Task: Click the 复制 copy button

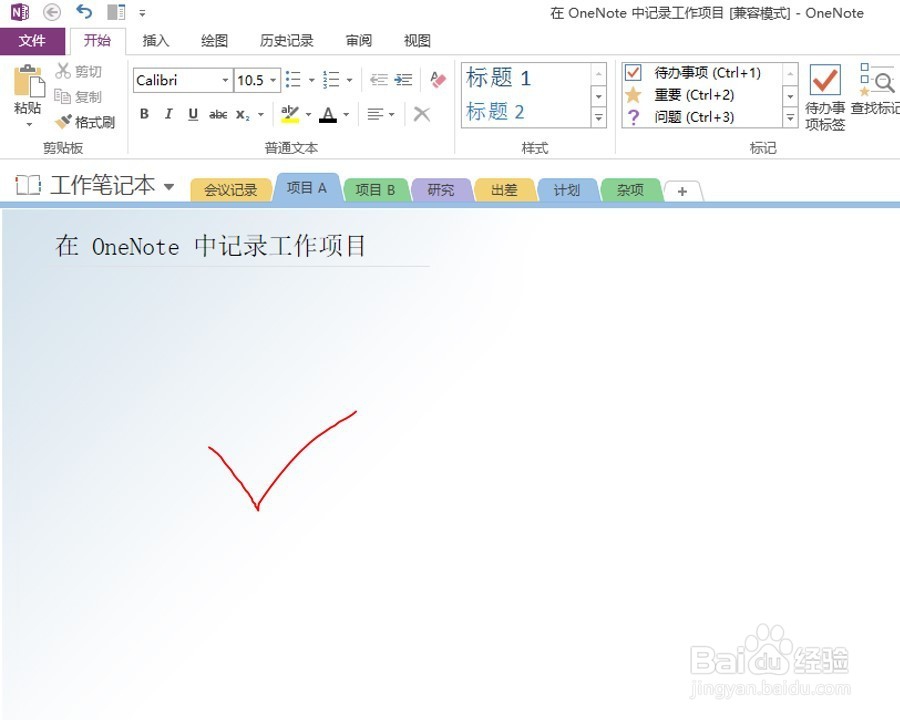Action: tap(78, 96)
